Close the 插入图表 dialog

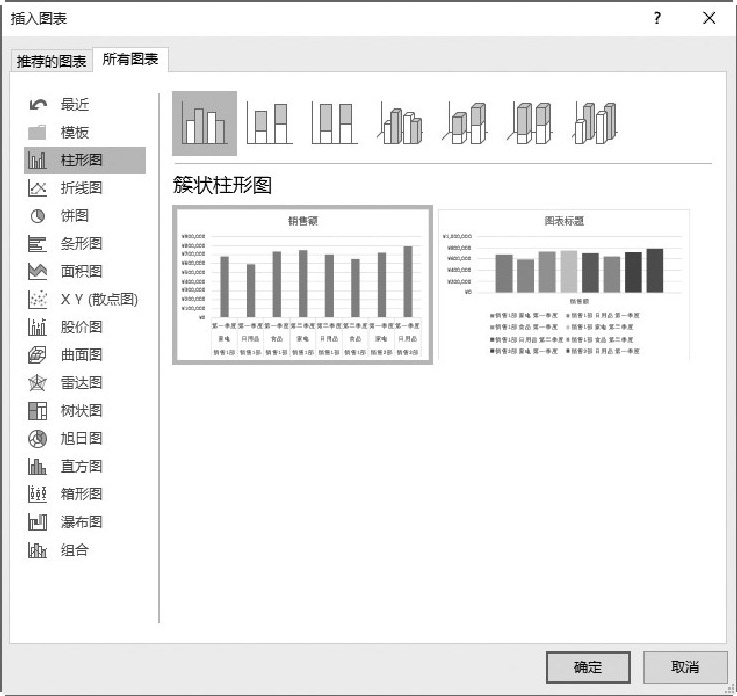(x=709, y=18)
